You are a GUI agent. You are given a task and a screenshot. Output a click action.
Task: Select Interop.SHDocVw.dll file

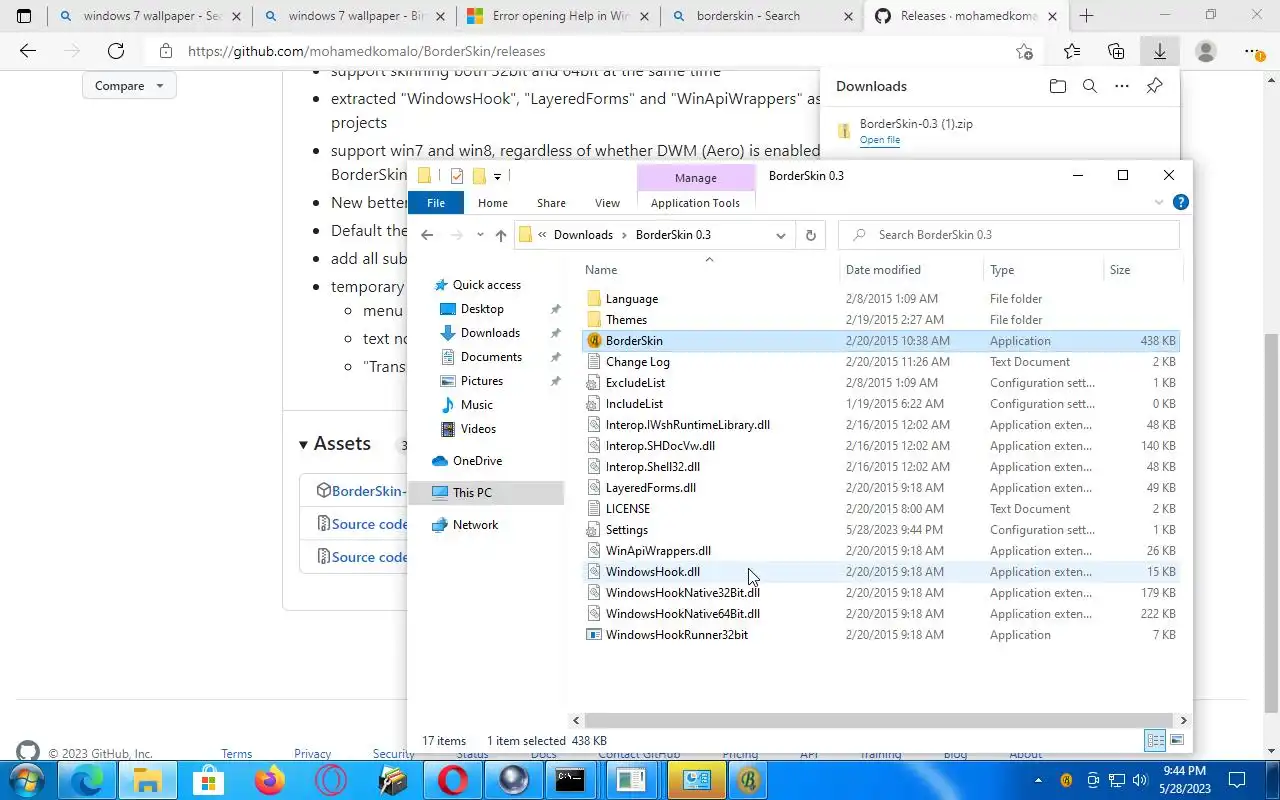[x=880, y=446]
